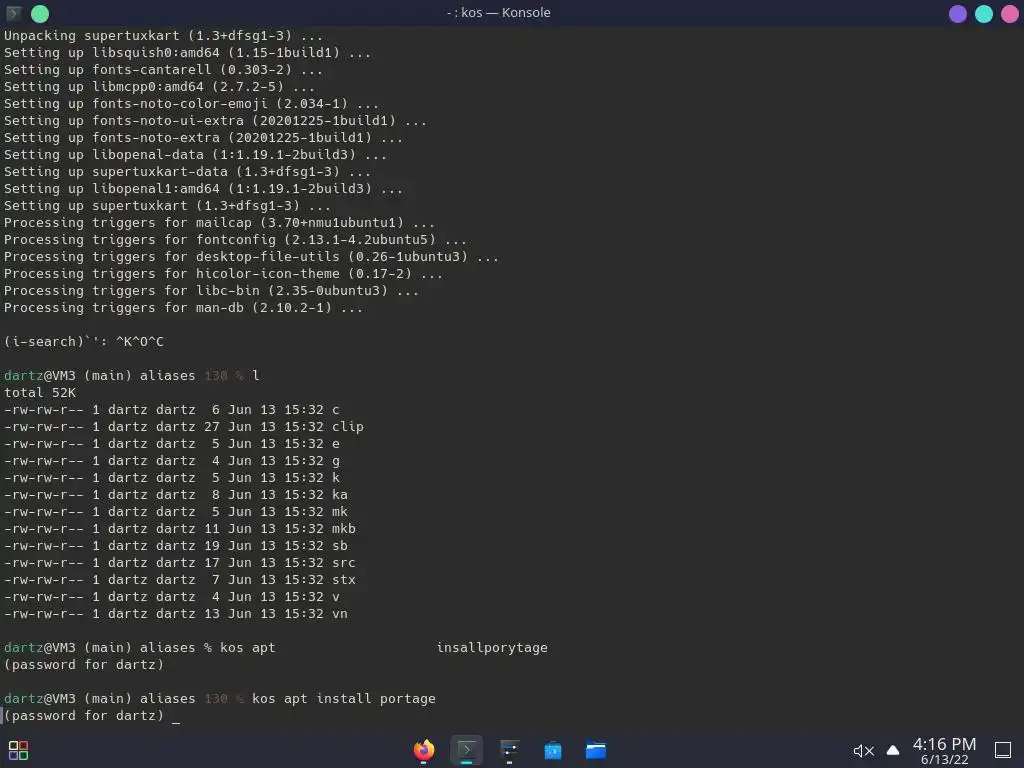Click file name 'sb' in listing

click(x=340, y=545)
